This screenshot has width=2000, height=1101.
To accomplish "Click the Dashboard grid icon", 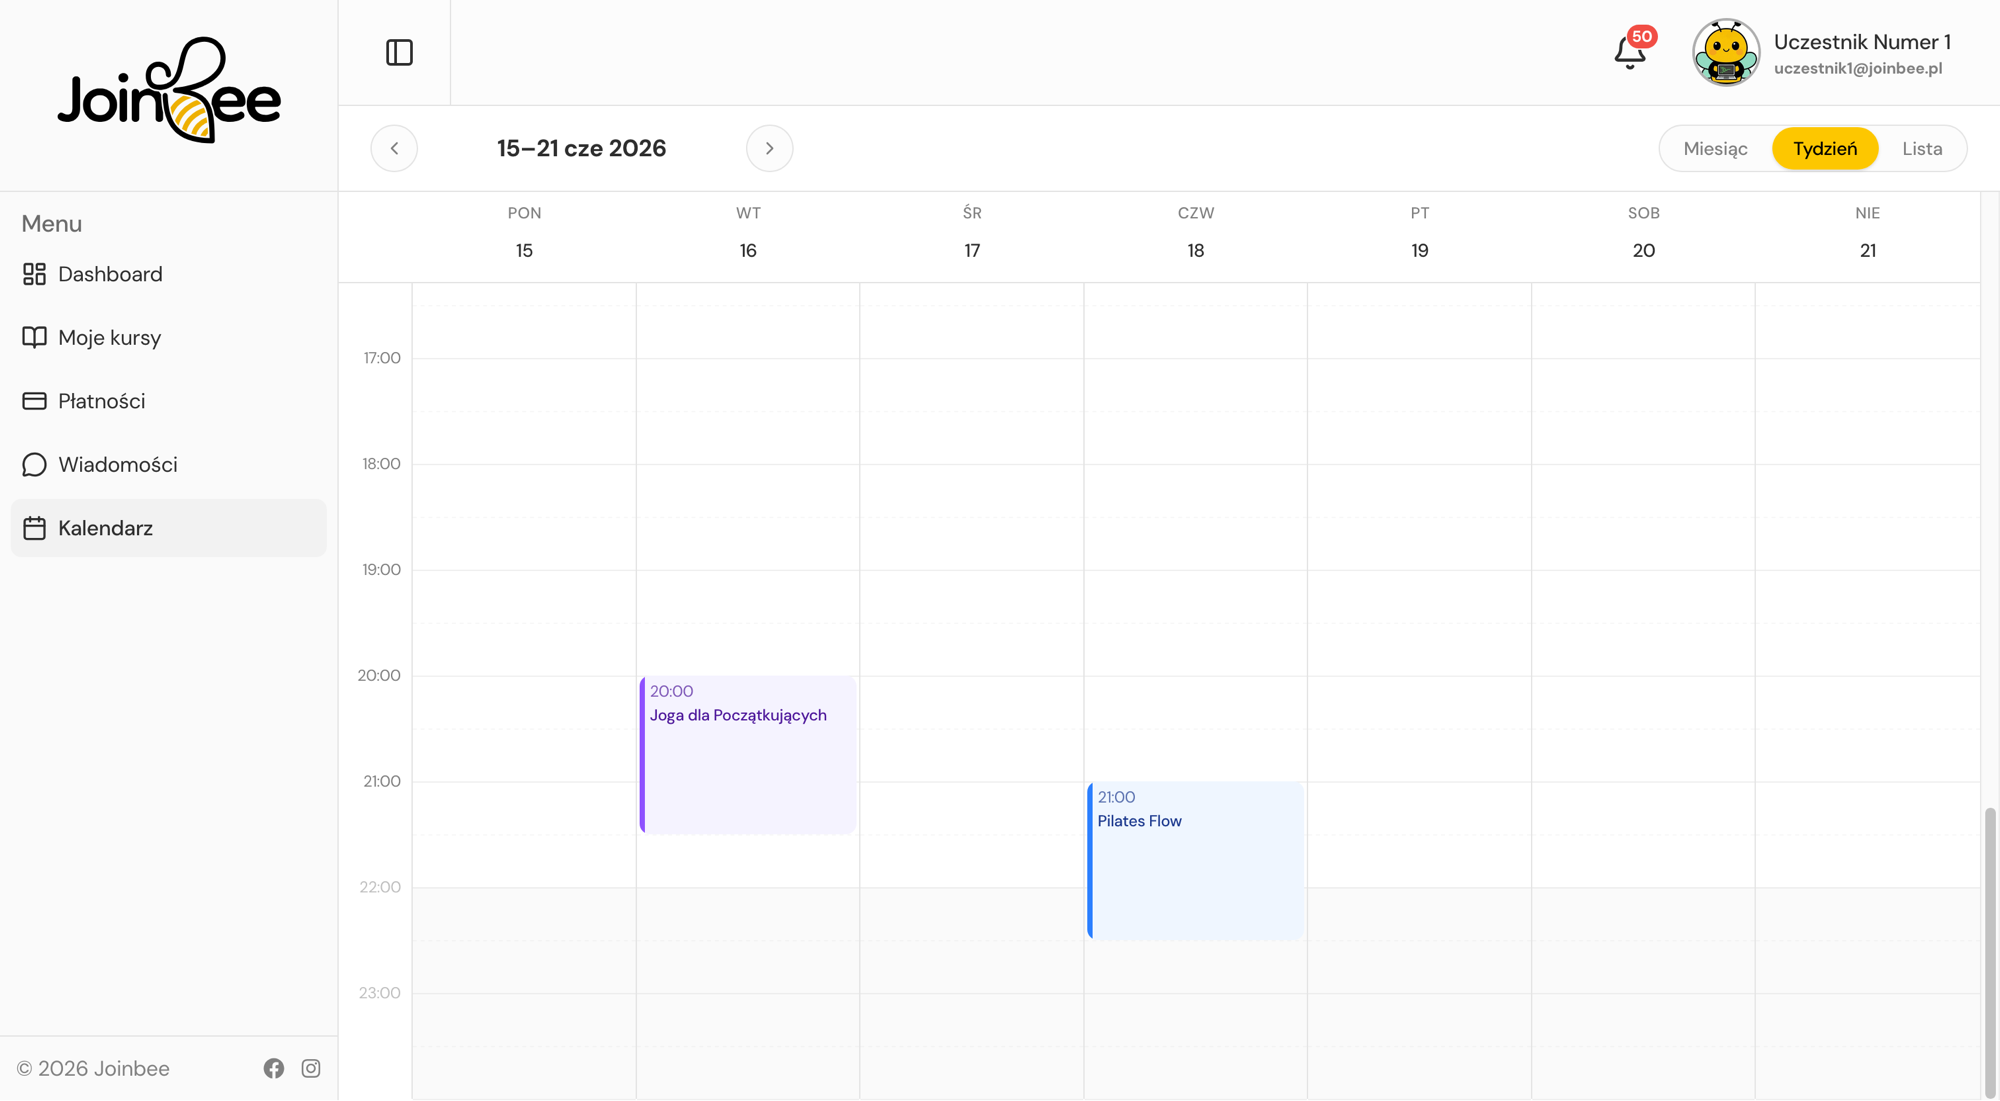I will [34, 274].
